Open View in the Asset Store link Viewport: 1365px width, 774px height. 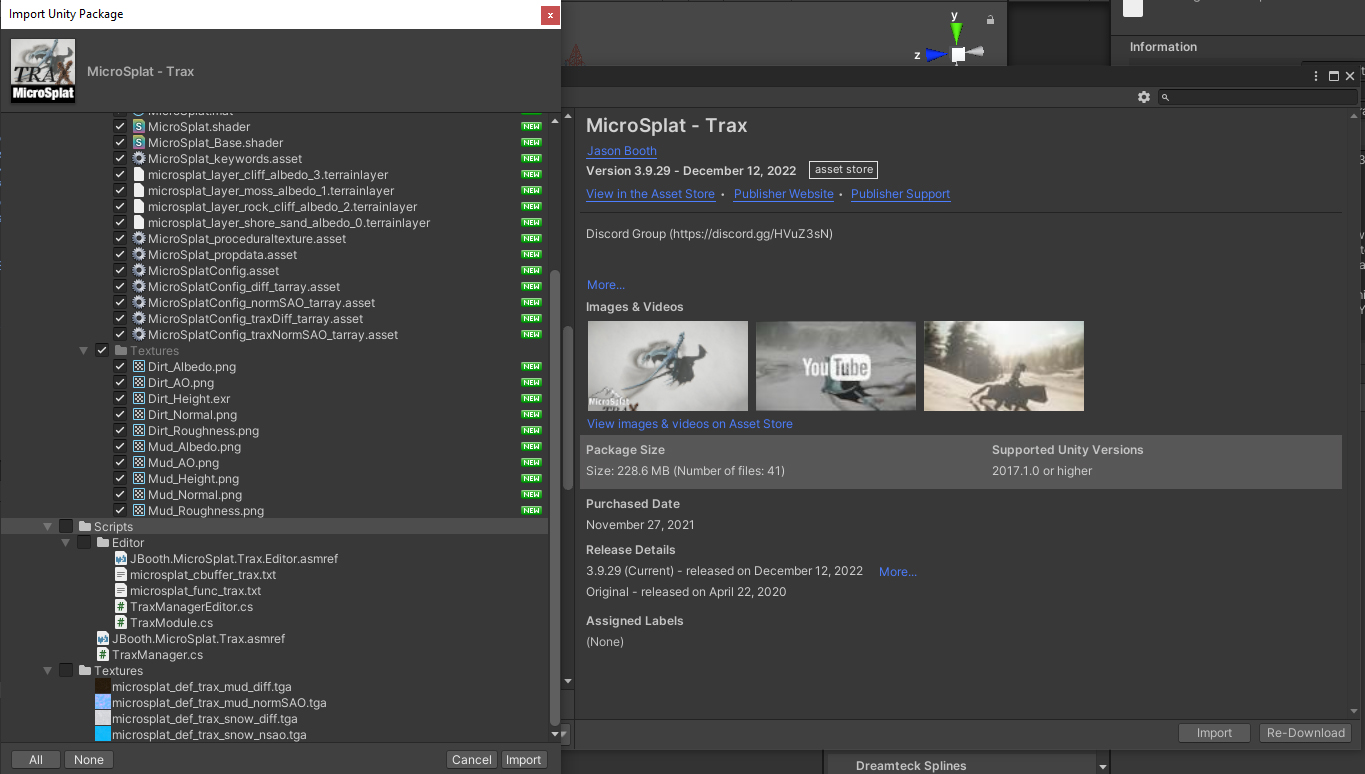650,194
